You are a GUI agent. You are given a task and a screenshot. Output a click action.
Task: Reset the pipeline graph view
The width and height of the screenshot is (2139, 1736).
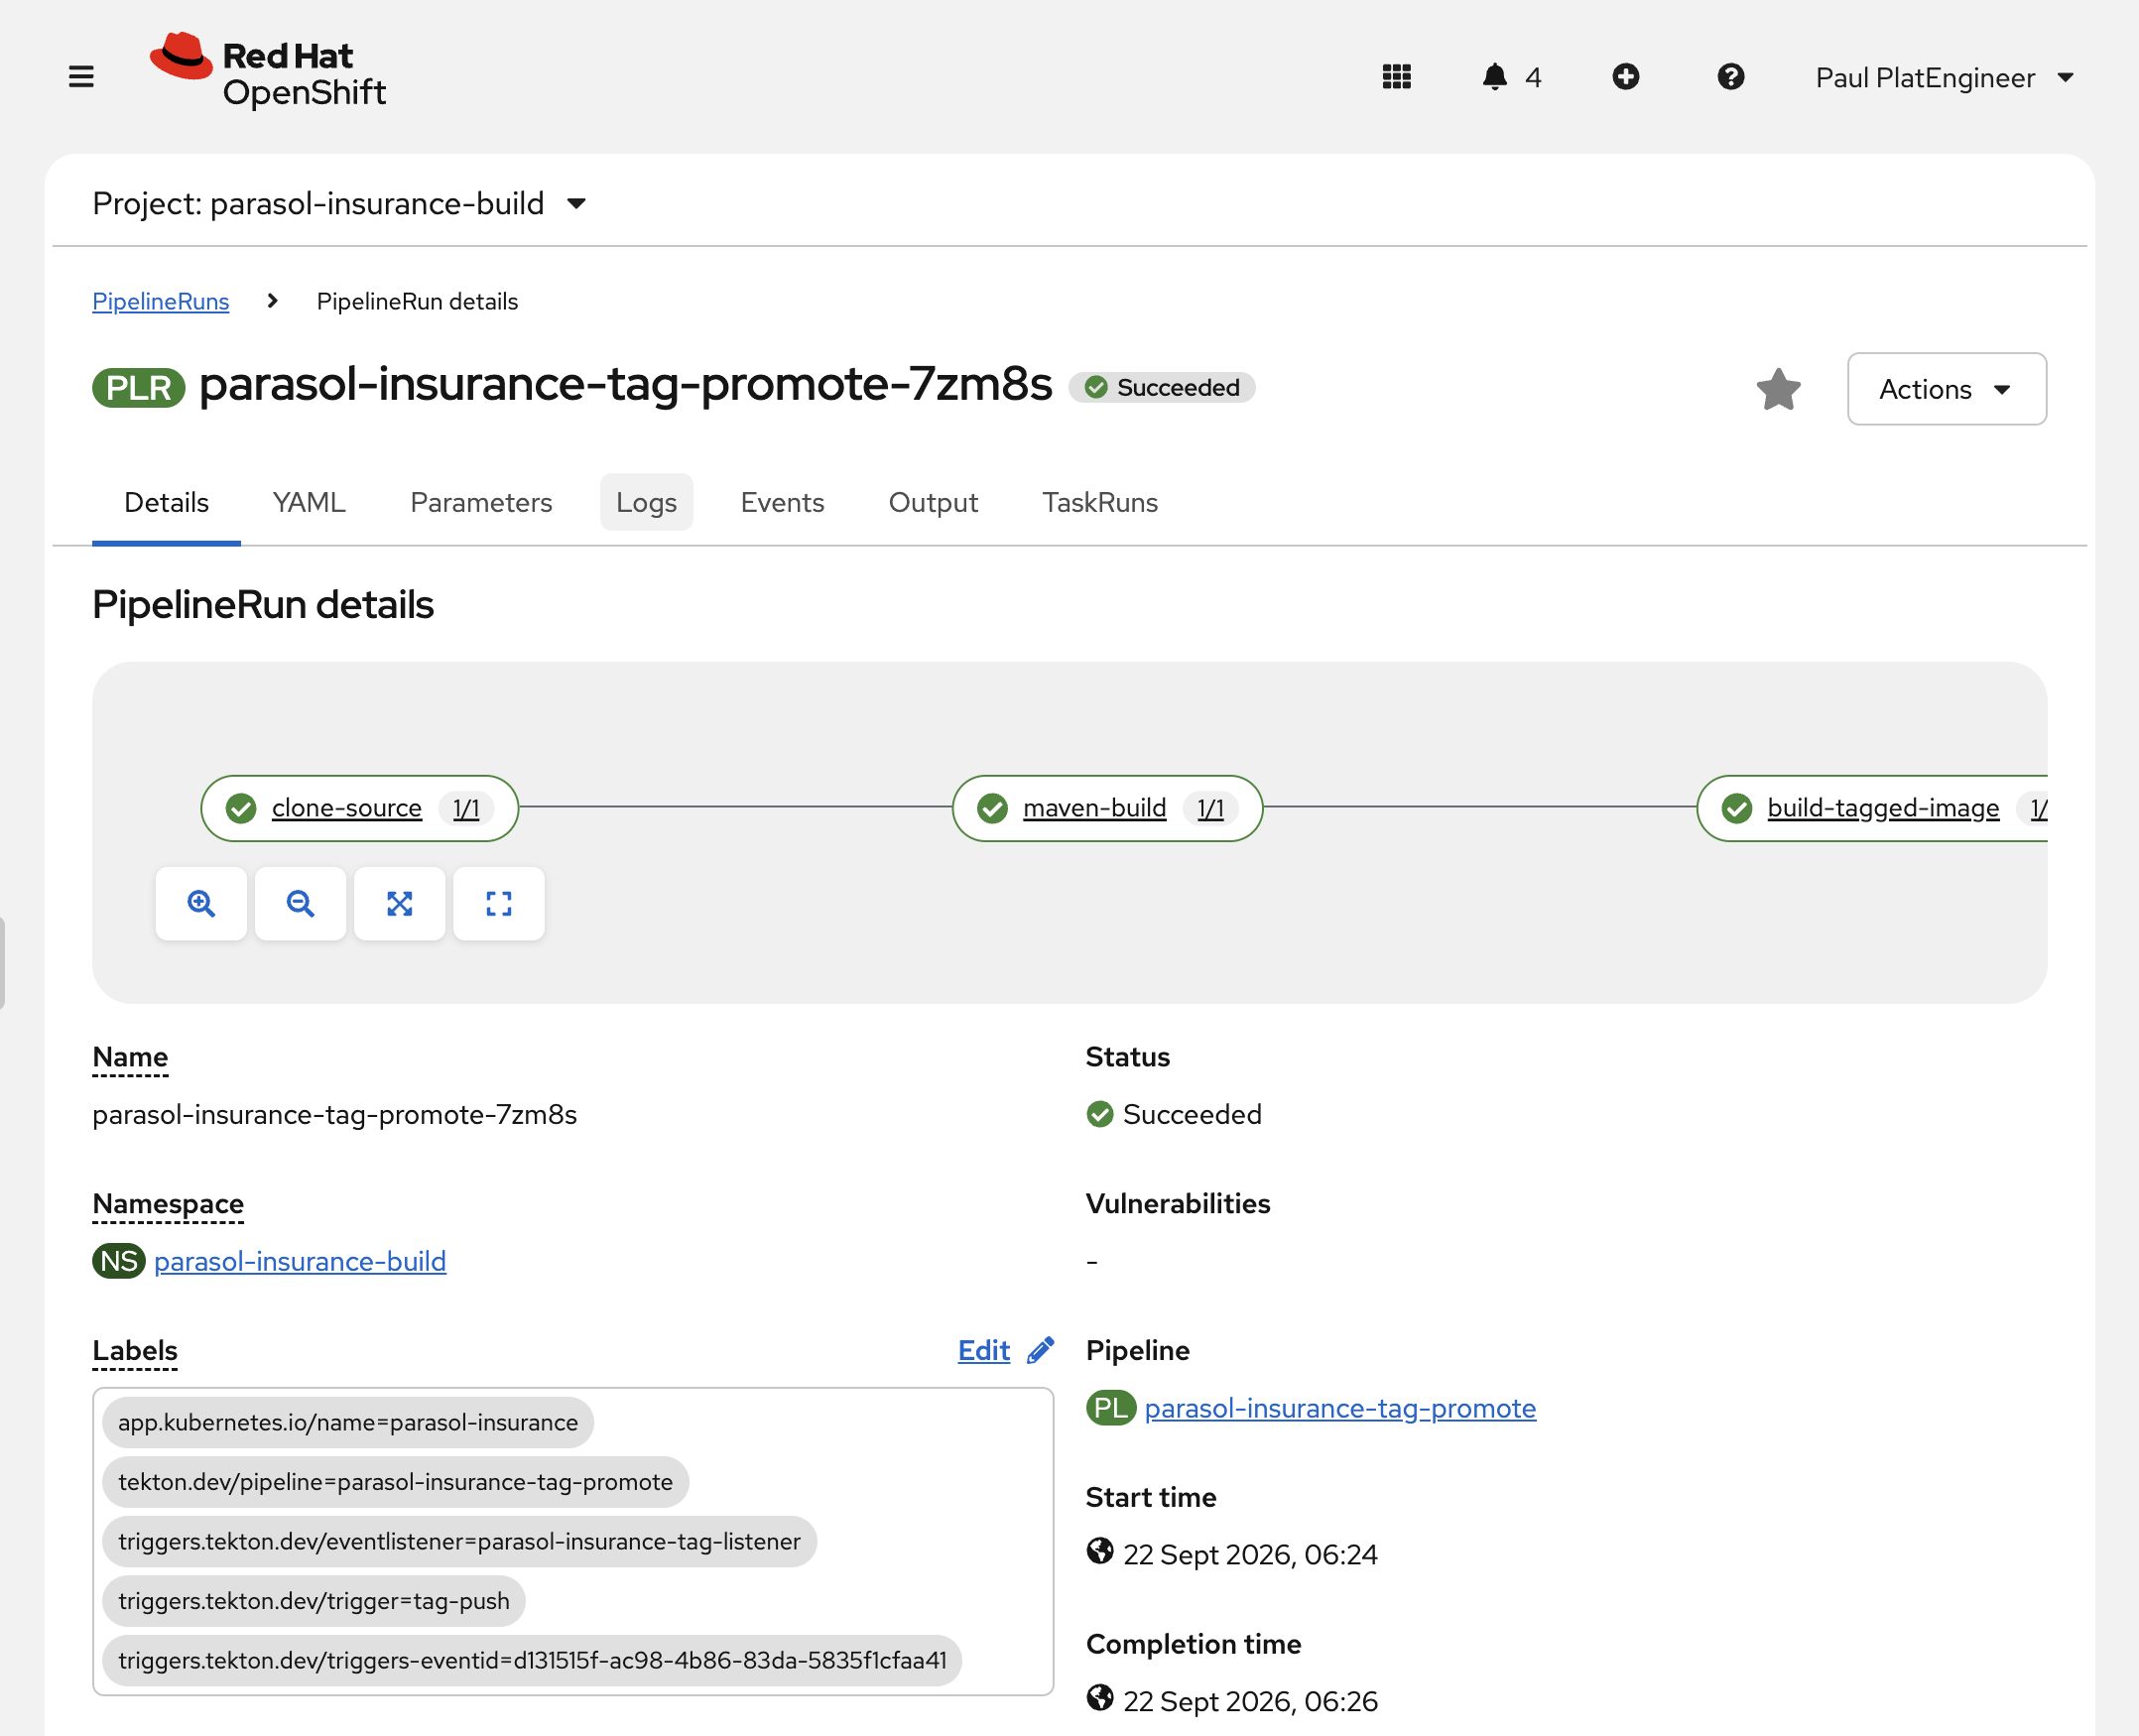click(498, 904)
